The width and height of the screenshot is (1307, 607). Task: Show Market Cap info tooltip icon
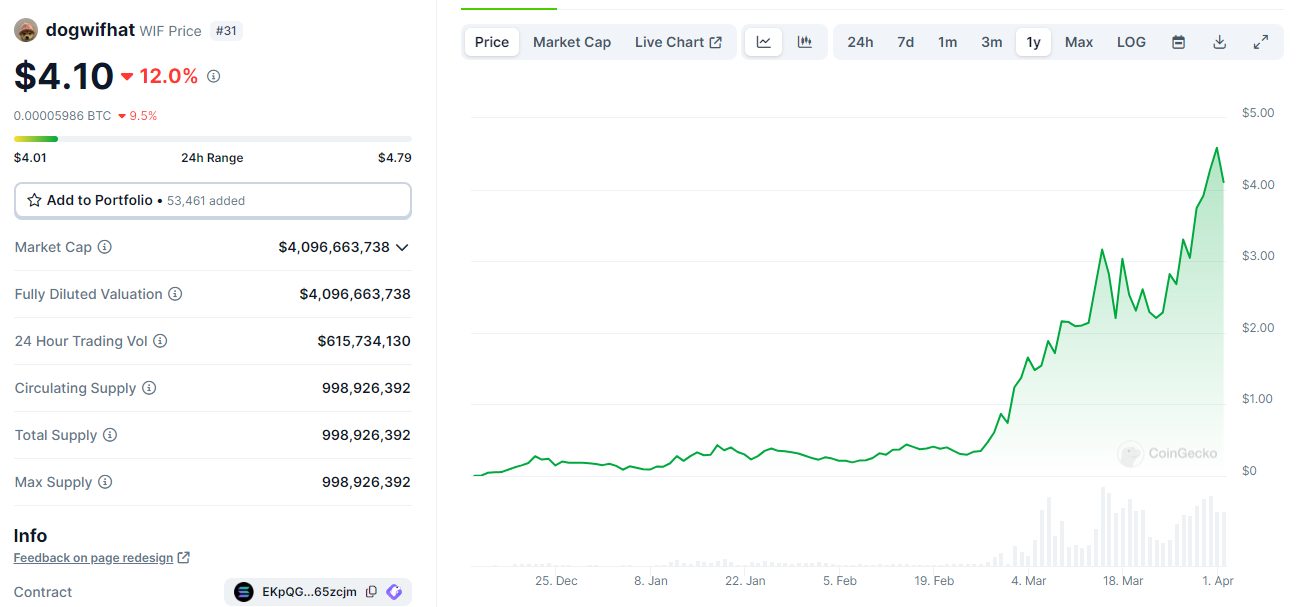click(x=104, y=247)
